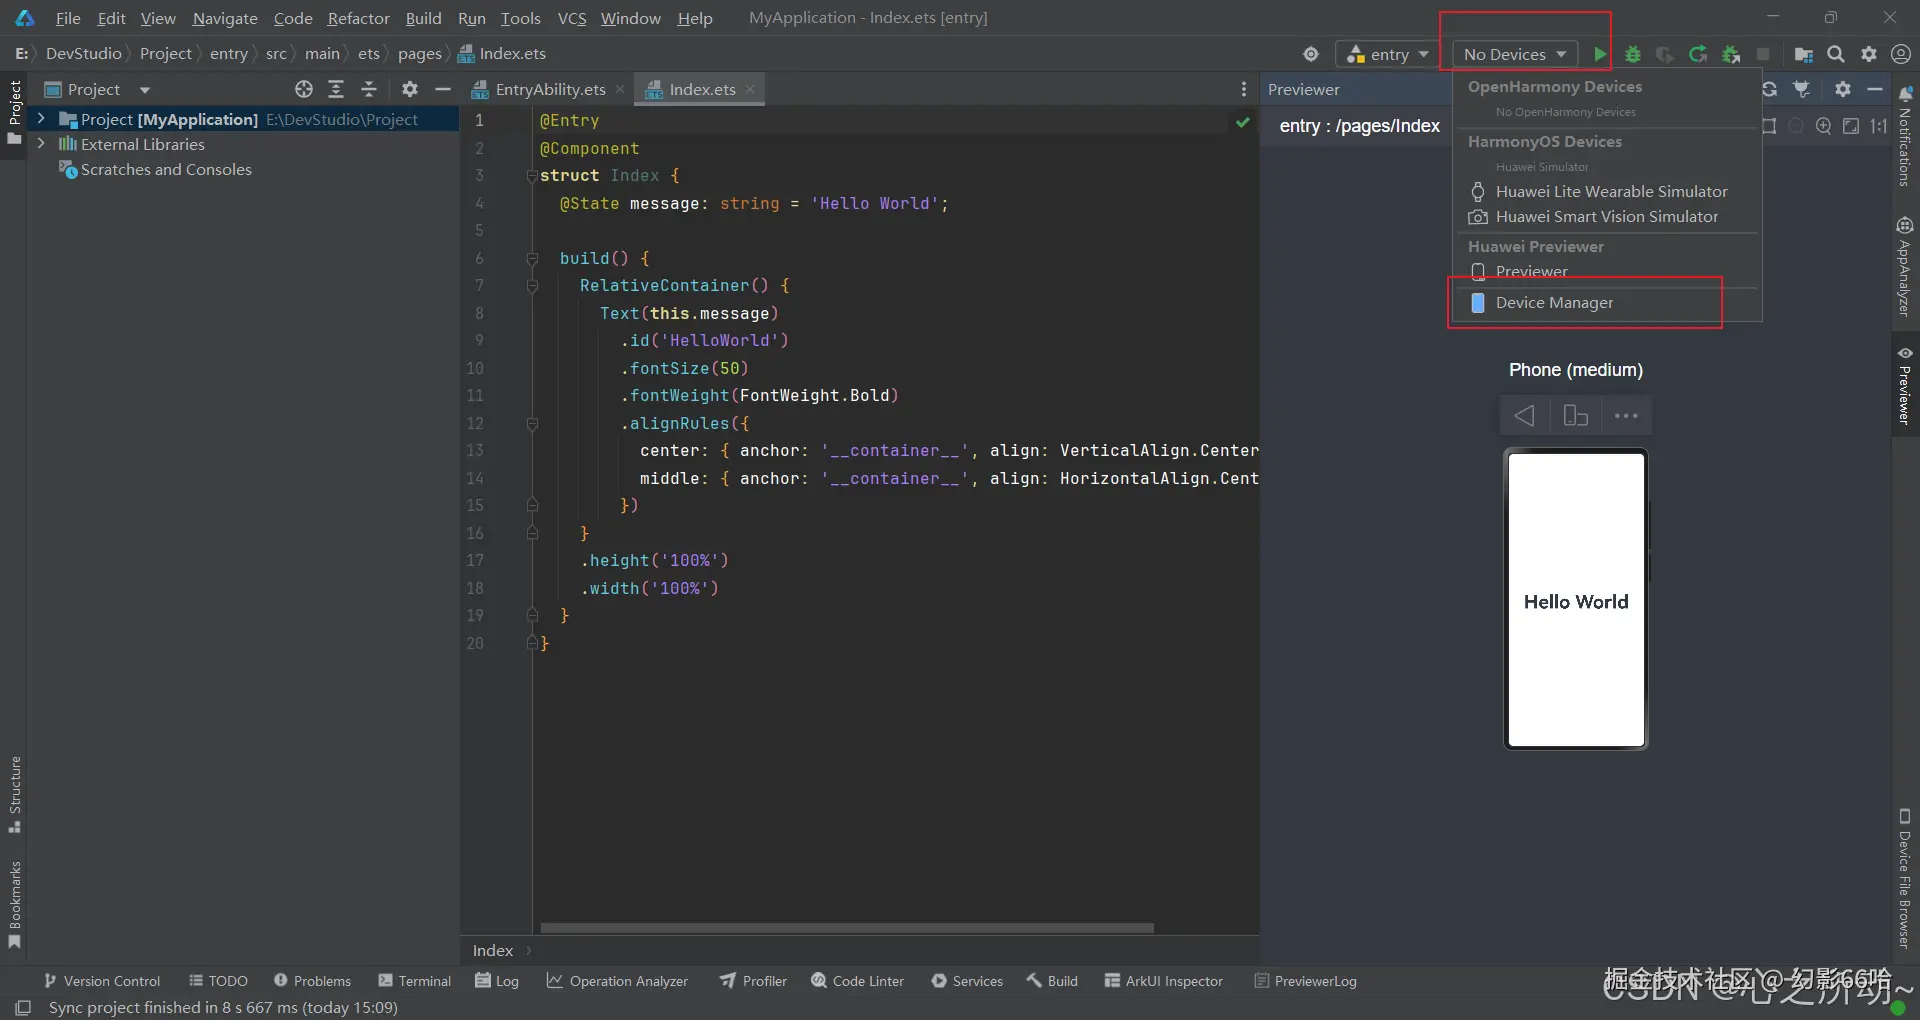Click the multi-device profile icon in Previewer
The image size is (1920, 1020).
point(1575,416)
